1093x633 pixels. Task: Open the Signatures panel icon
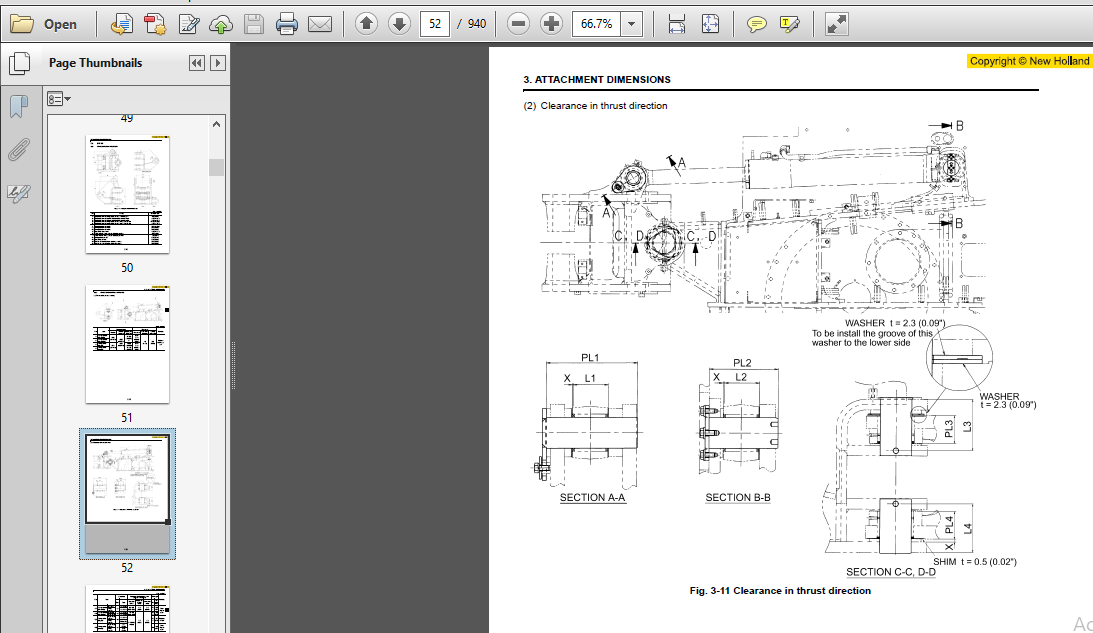click(x=19, y=193)
